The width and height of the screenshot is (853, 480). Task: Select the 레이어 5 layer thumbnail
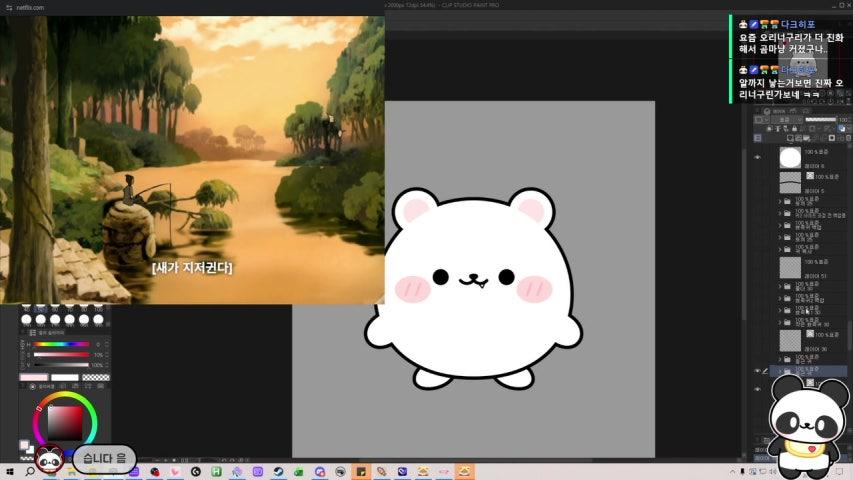[790, 183]
